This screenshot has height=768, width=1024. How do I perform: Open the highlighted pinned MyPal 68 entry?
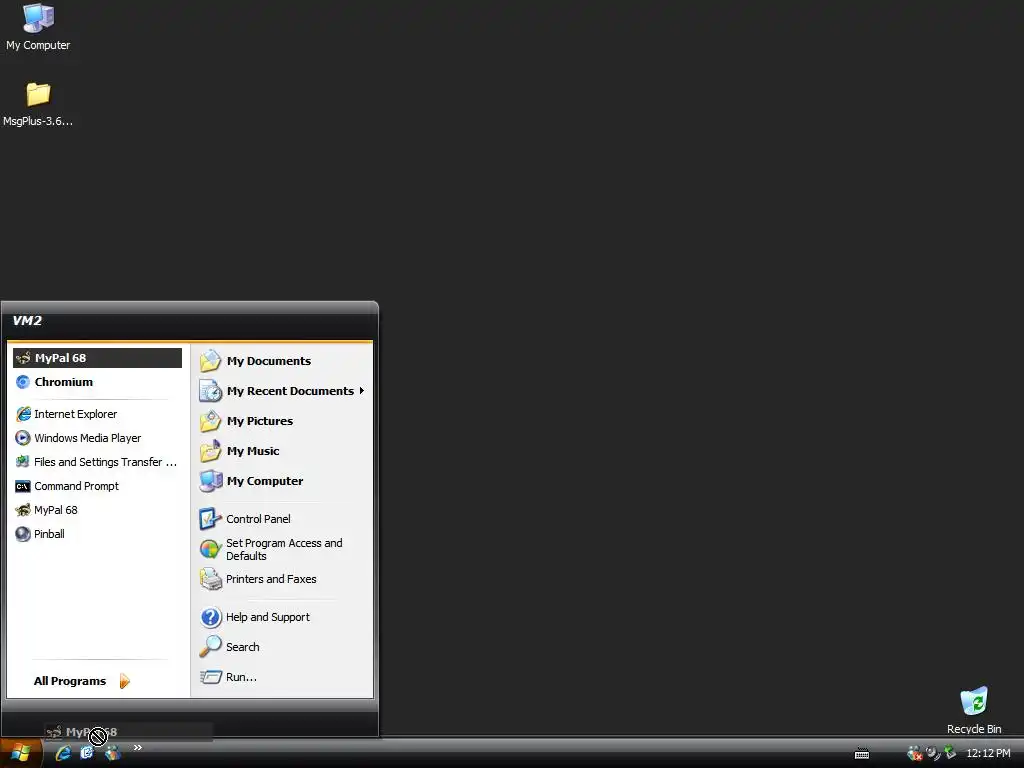(97, 358)
